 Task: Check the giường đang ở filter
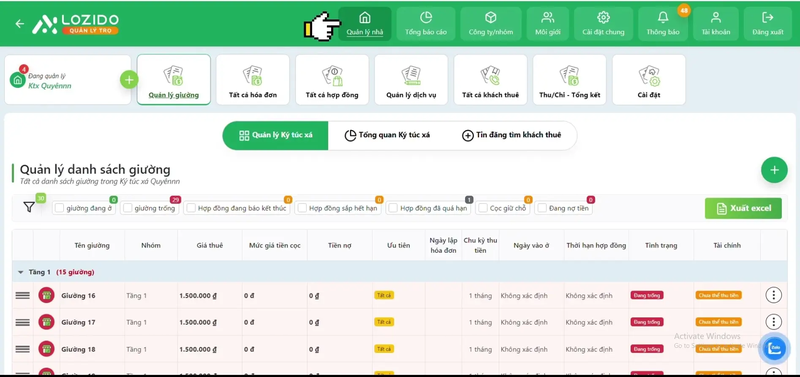60,208
